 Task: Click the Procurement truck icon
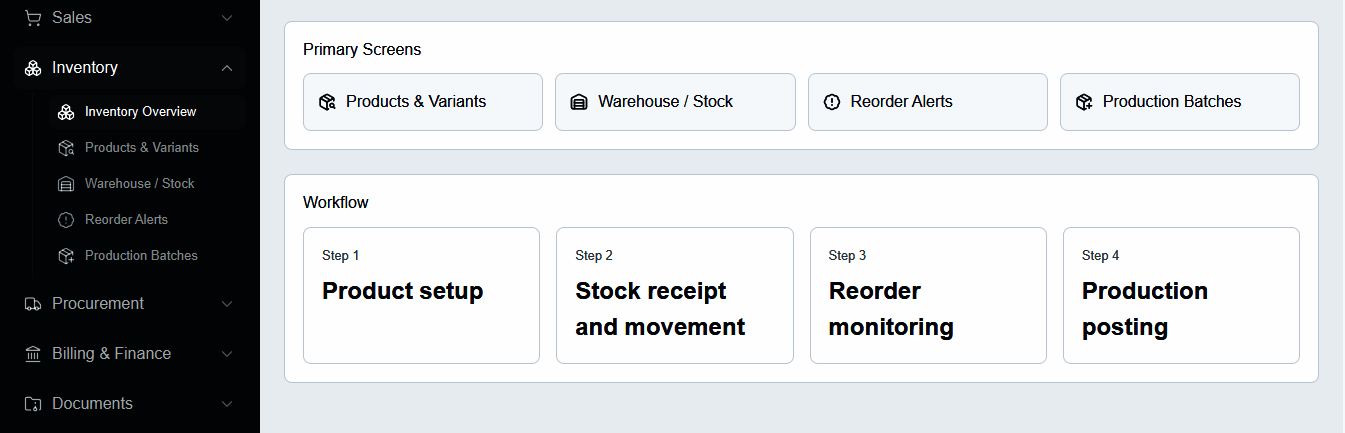pyautogui.click(x=33, y=304)
